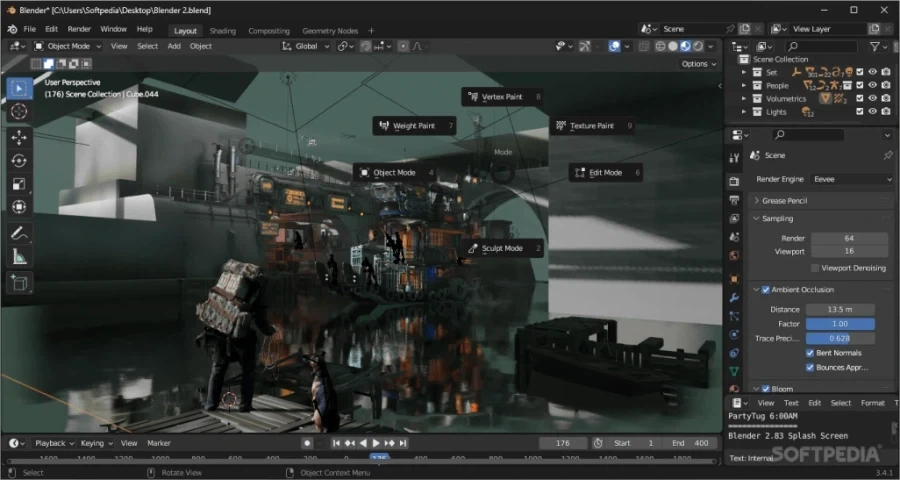Screen dimensions: 900x480
Task: Open the Physics properties tab
Action: point(734,334)
